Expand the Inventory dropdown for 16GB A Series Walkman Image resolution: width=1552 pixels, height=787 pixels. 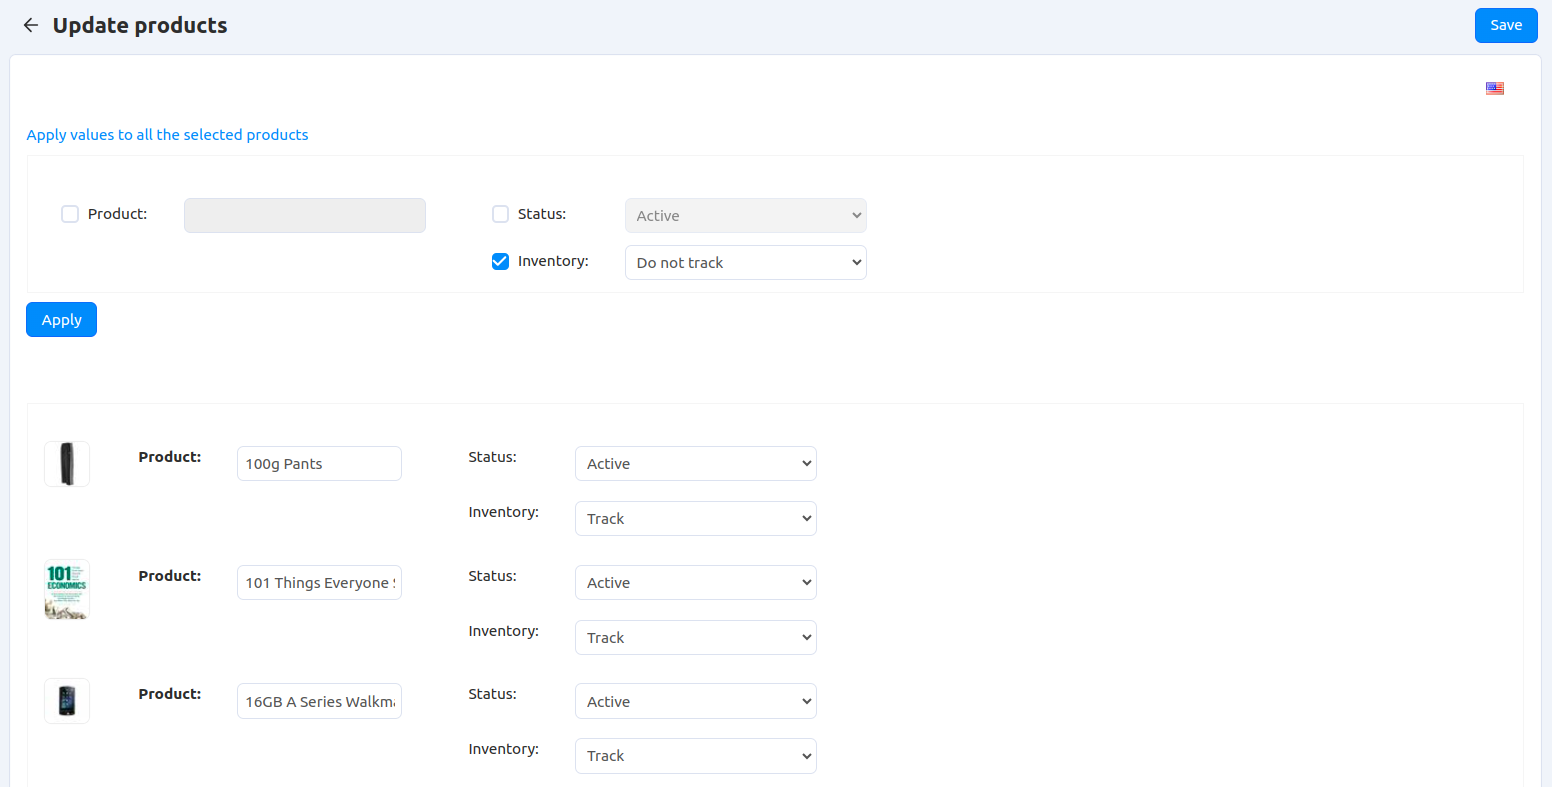(x=696, y=756)
